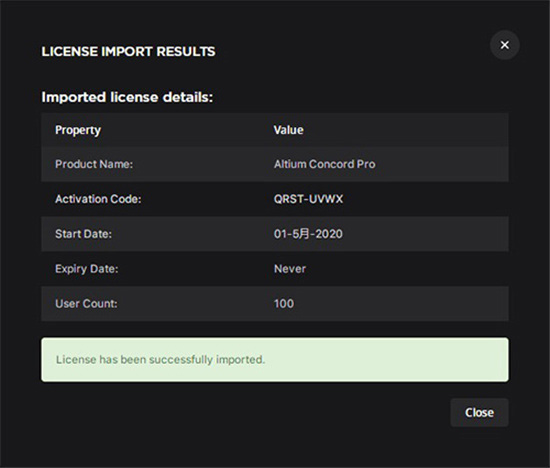Click the Imported license details heading
Viewport: 550px width, 468px height.
click(x=127, y=97)
